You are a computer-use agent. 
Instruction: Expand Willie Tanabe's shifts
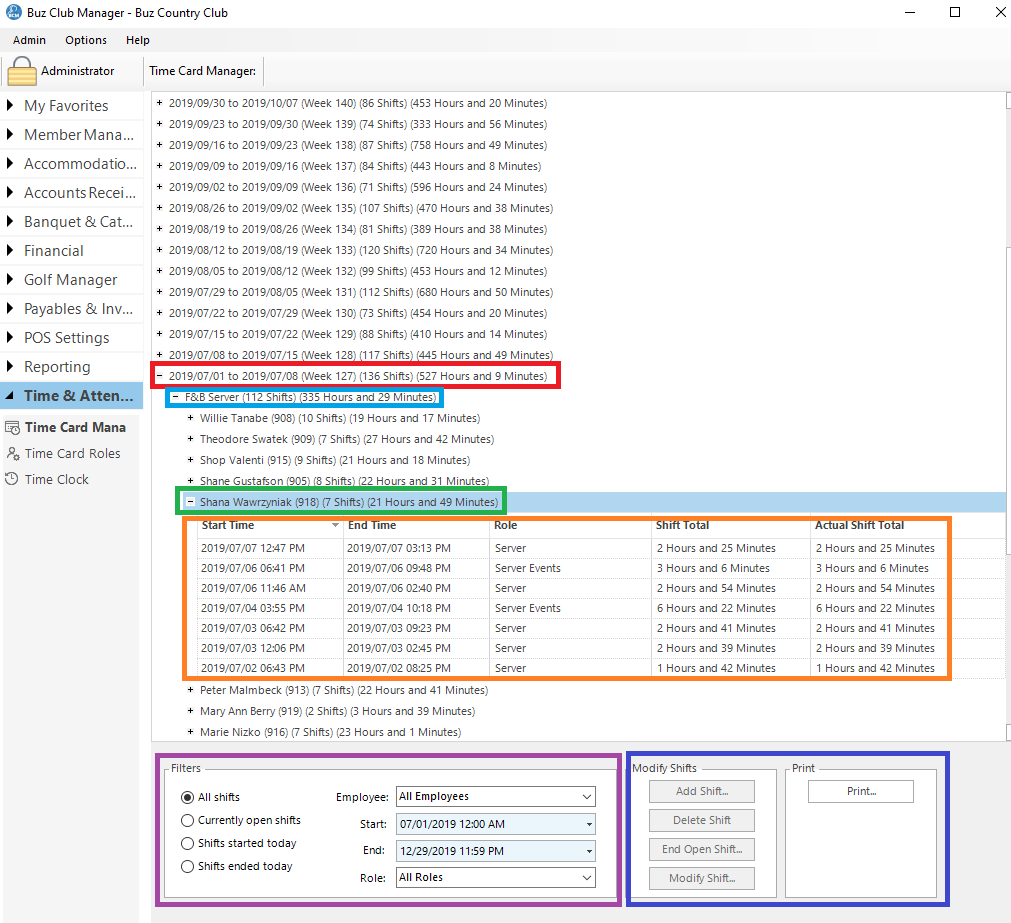190,418
